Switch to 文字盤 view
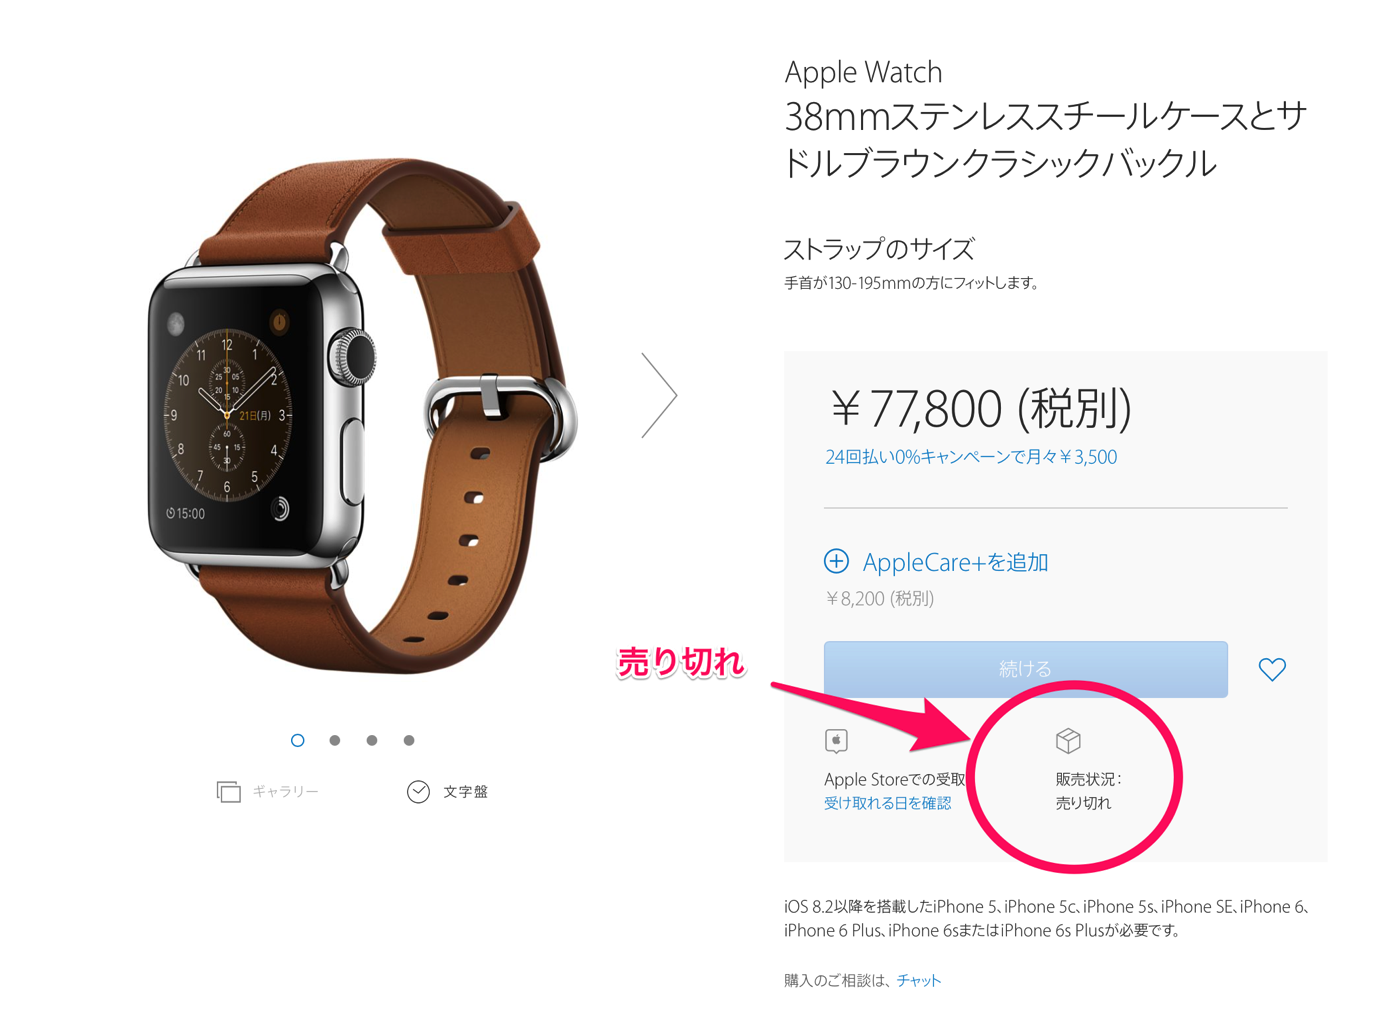Viewport: 1400px width, 1016px height. point(465,791)
